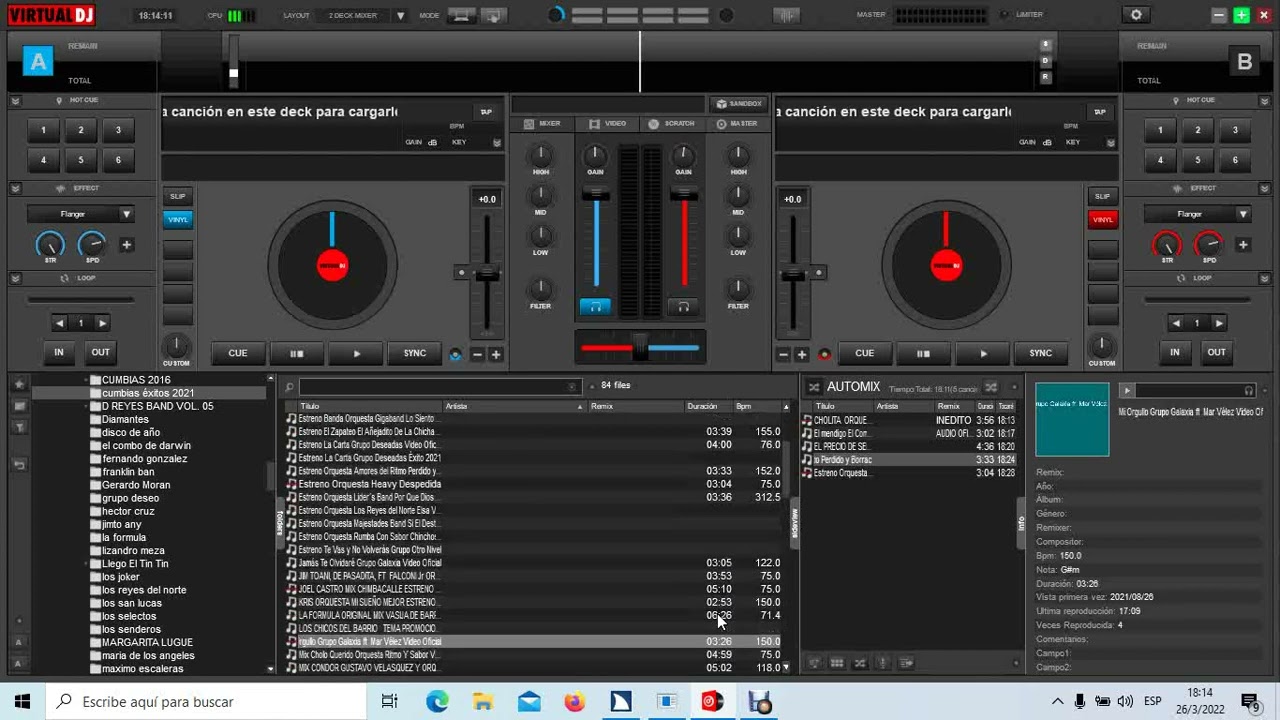This screenshot has height=720, width=1280.
Task: Open the folders side tab
Action: click(x=280, y=523)
